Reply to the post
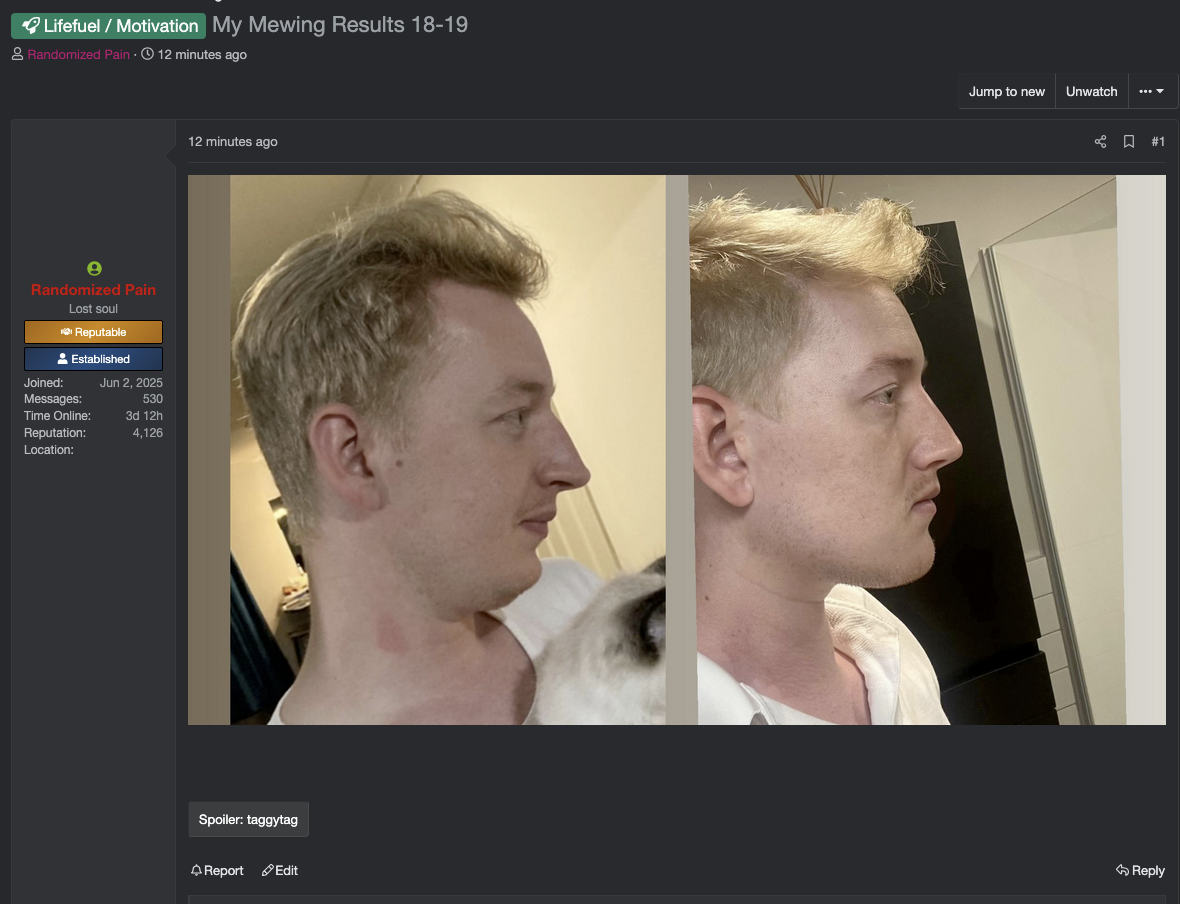The image size is (1180, 904). point(1140,870)
